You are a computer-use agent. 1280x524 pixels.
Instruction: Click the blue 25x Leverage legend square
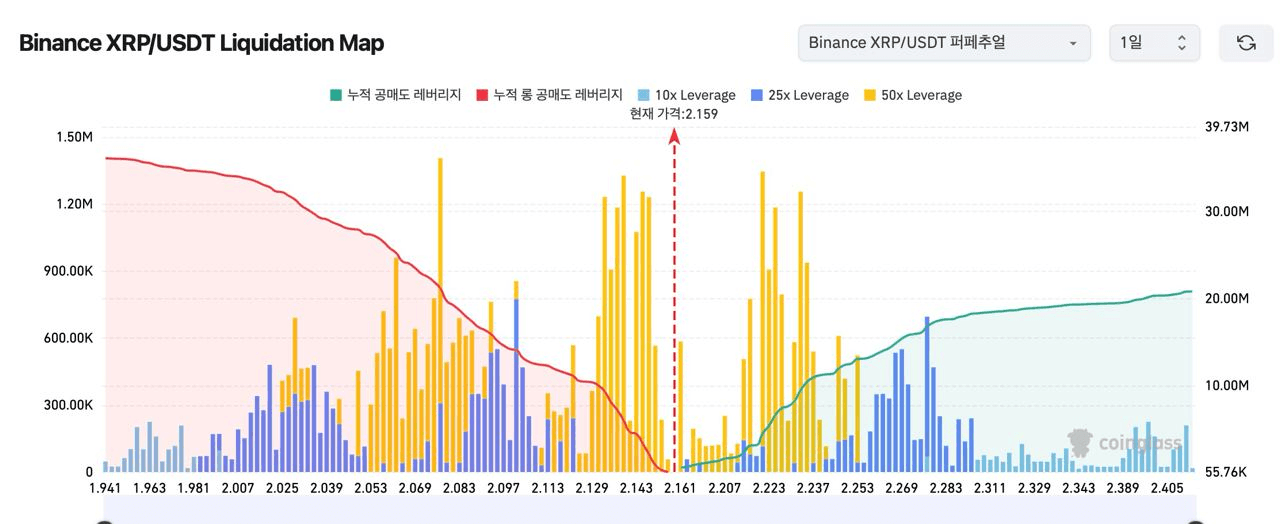[757, 95]
